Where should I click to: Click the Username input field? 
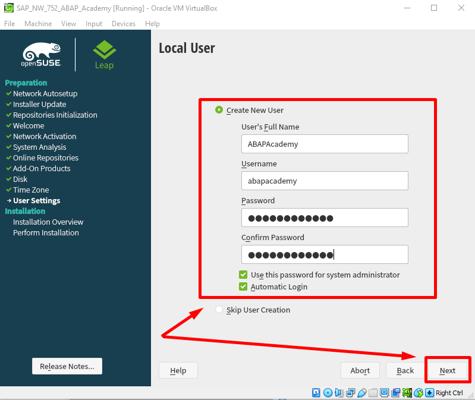coord(325,181)
